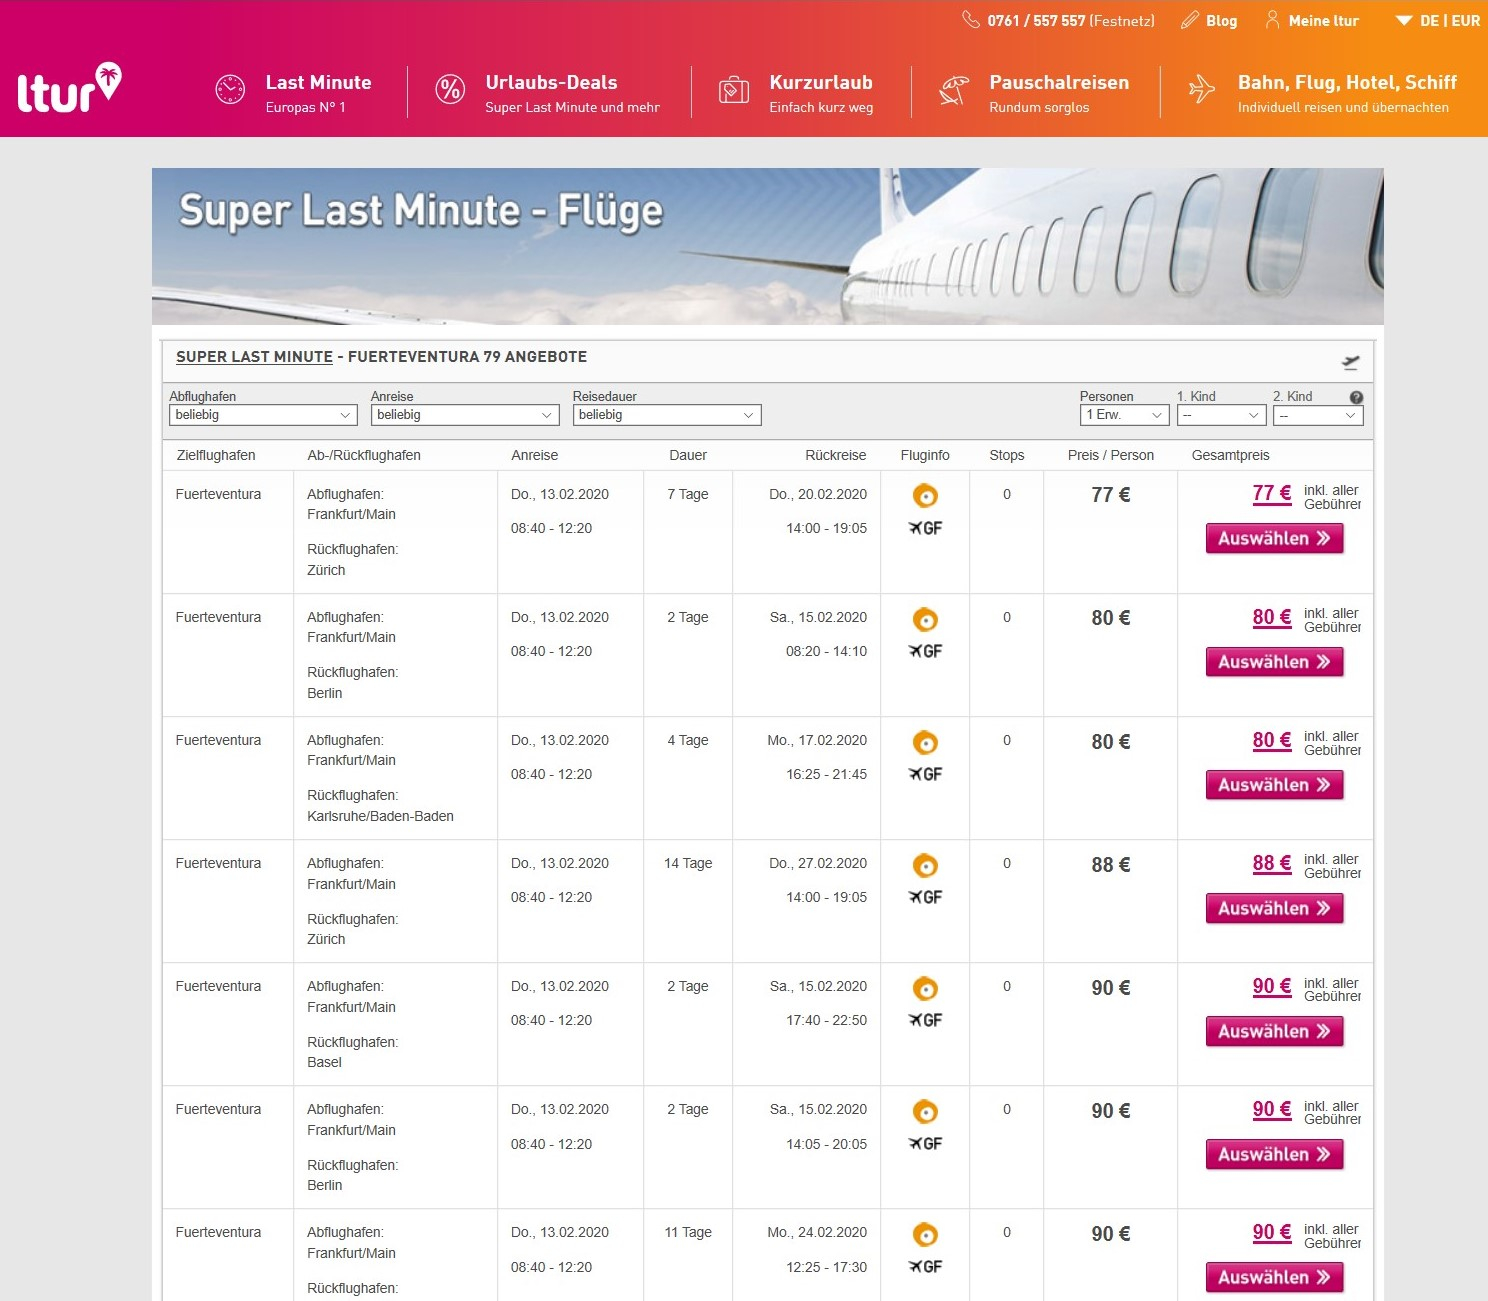Click the pencil Blog icon
Viewport: 1488px width, 1301px height.
[x=1189, y=20]
